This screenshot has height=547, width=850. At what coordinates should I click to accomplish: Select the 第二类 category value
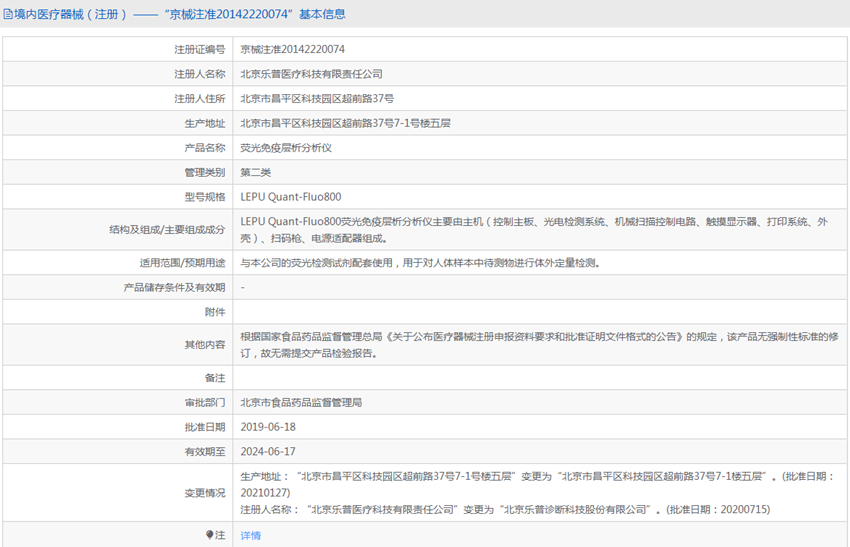[255, 172]
